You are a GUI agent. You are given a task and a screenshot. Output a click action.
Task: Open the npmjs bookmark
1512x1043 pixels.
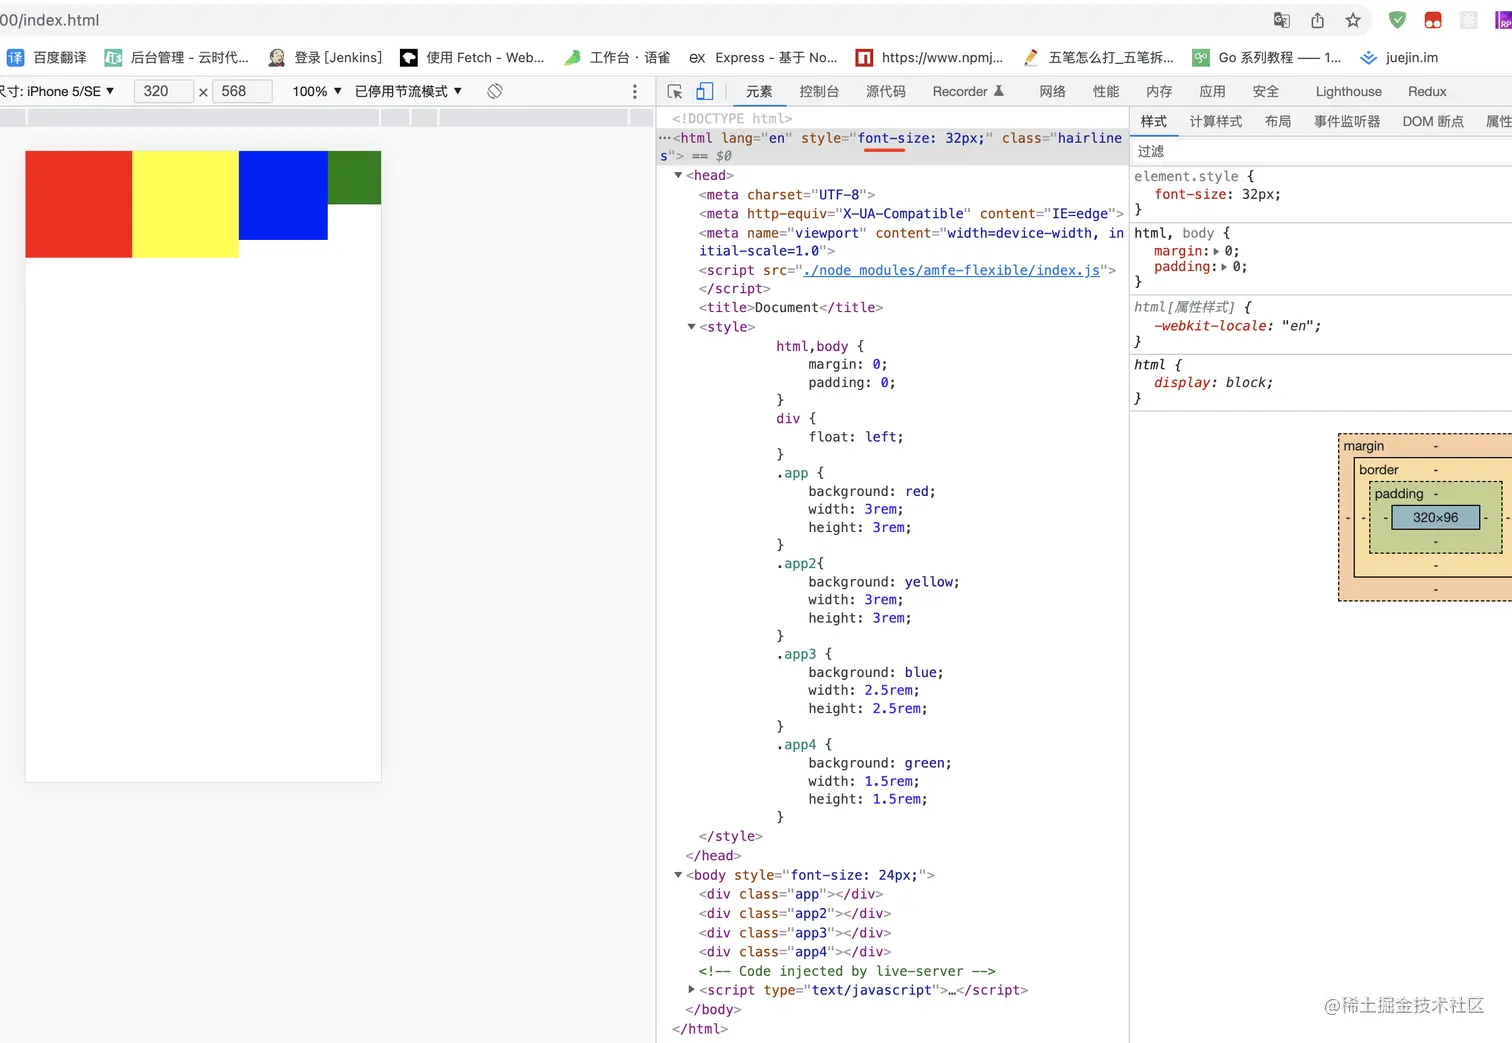[929, 58]
